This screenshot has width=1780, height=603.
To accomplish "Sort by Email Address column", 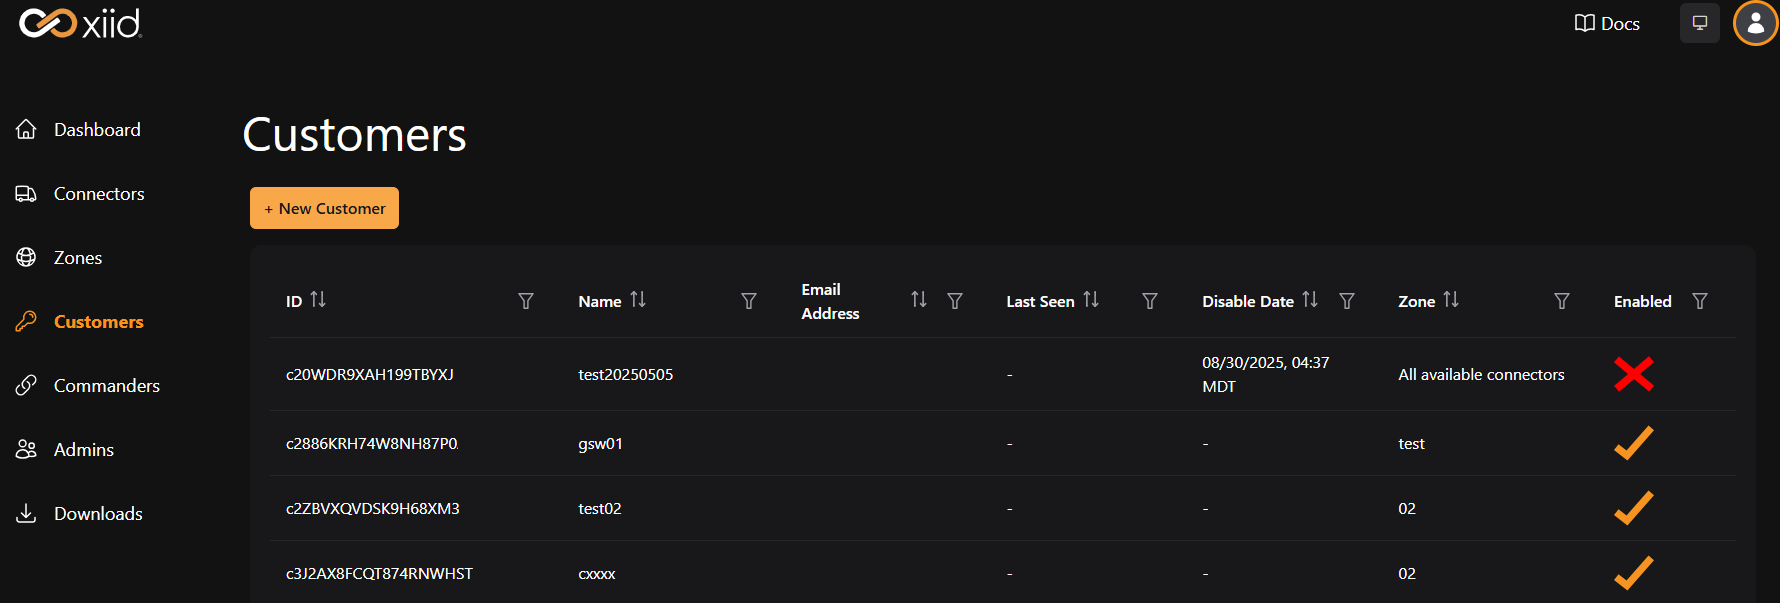I will 919,300.
